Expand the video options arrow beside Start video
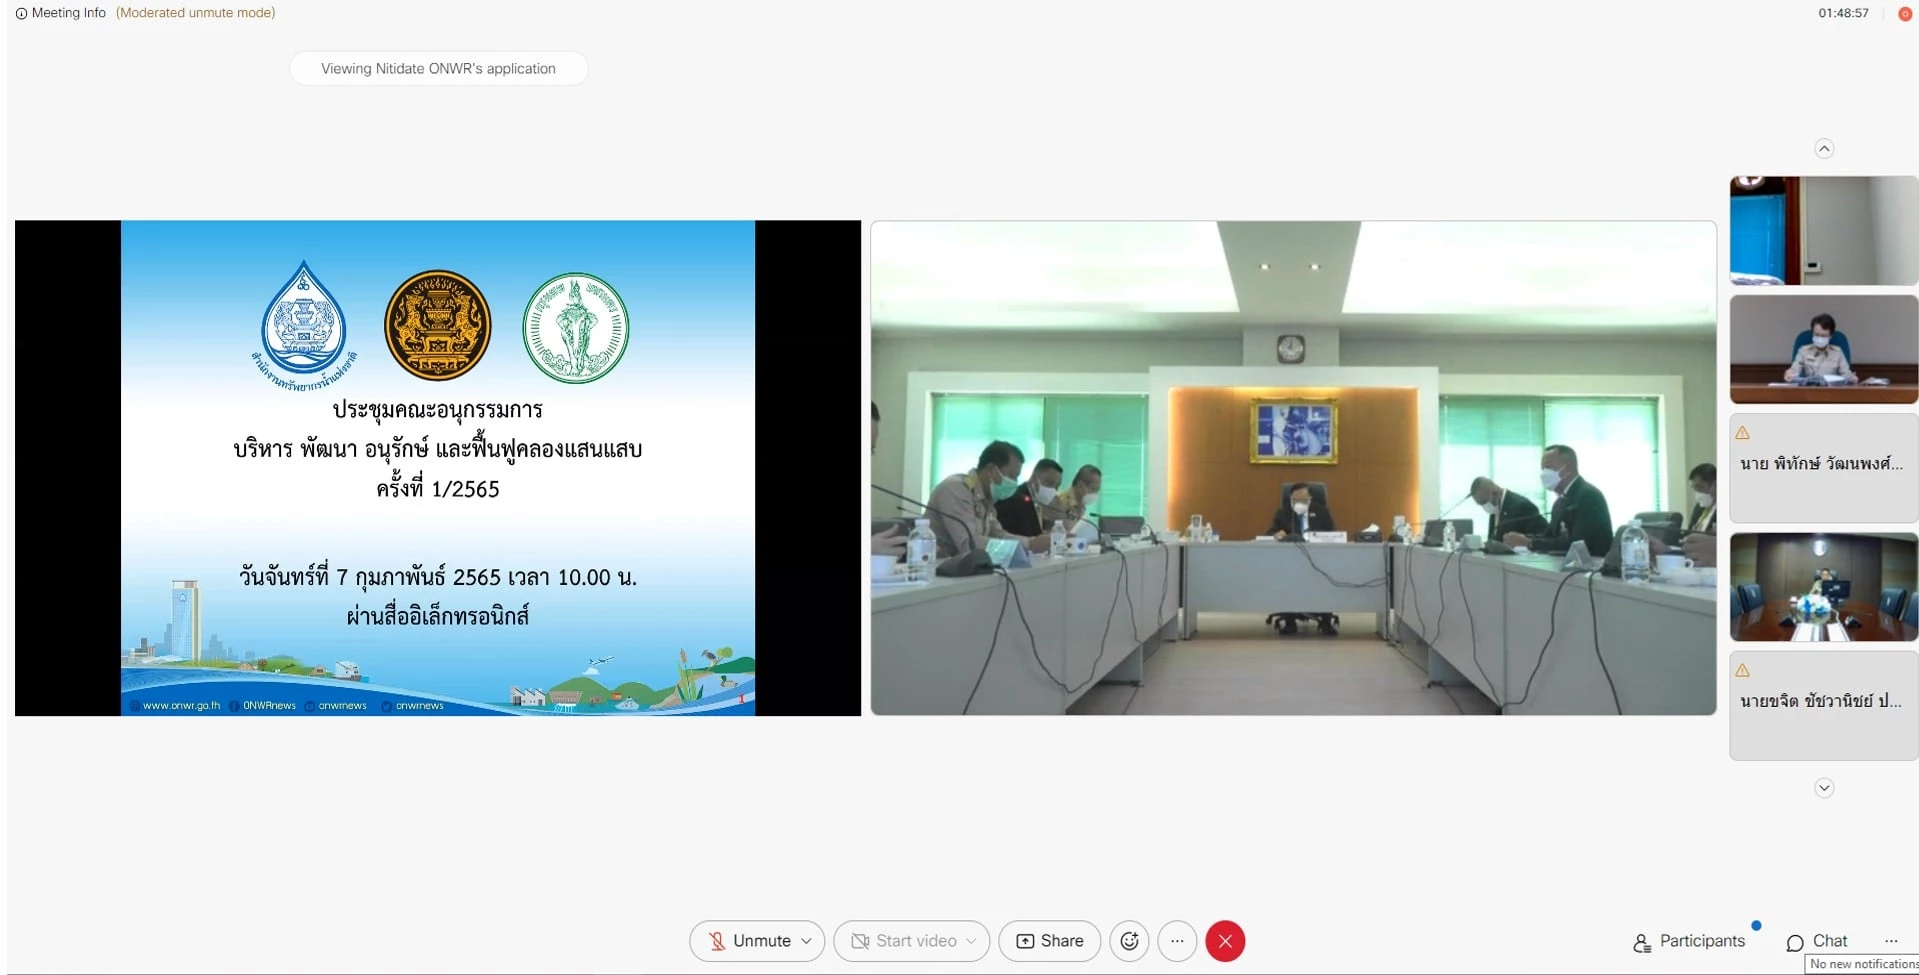The width and height of the screenshot is (1919, 975). [x=971, y=941]
